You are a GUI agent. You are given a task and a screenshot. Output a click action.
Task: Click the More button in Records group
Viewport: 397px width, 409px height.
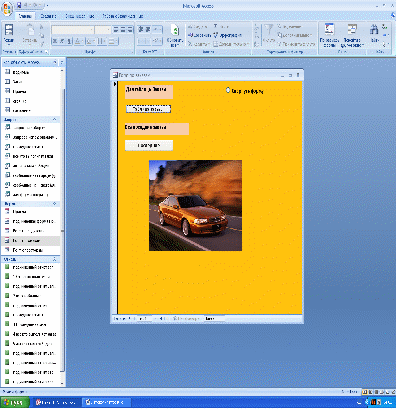(x=231, y=44)
